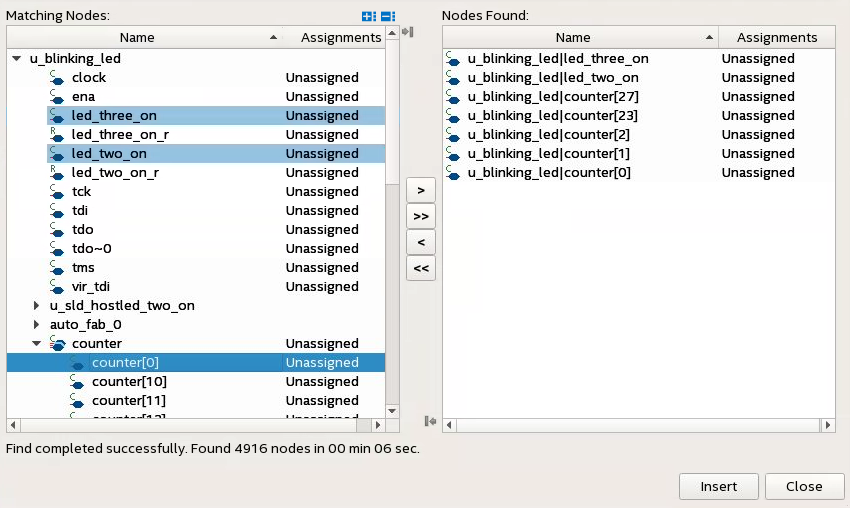This screenshot has width=850, height=508.
Task: Collapse the counter bus group
Action: 37,344
